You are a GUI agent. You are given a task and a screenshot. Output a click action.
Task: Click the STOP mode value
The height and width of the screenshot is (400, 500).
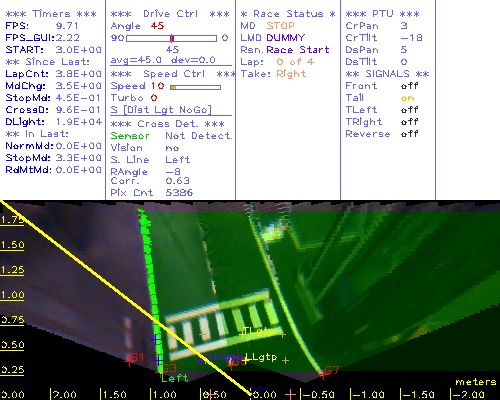280,26
